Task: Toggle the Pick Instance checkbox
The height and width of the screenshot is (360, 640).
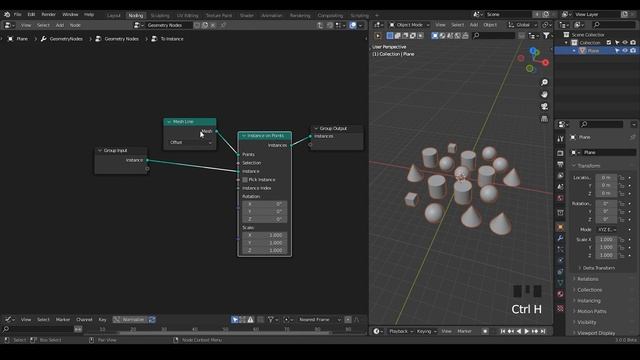Action: click(x=245, y=180)
